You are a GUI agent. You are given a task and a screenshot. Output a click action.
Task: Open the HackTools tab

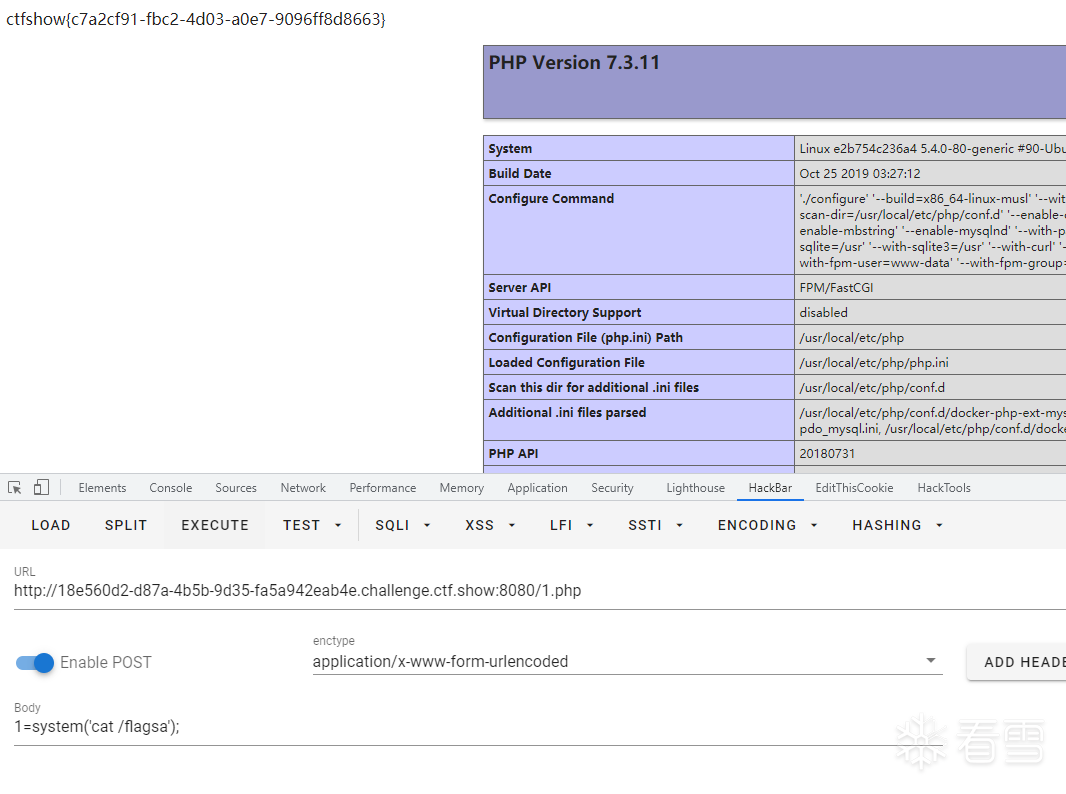(x=944, y=487)
